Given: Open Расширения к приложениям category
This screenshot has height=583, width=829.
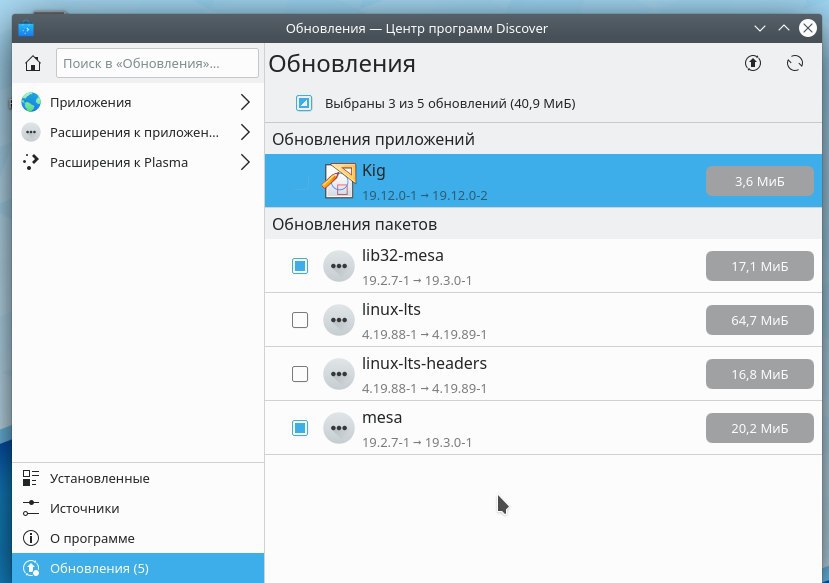Looking at the screenshot, I should [138, 132].
